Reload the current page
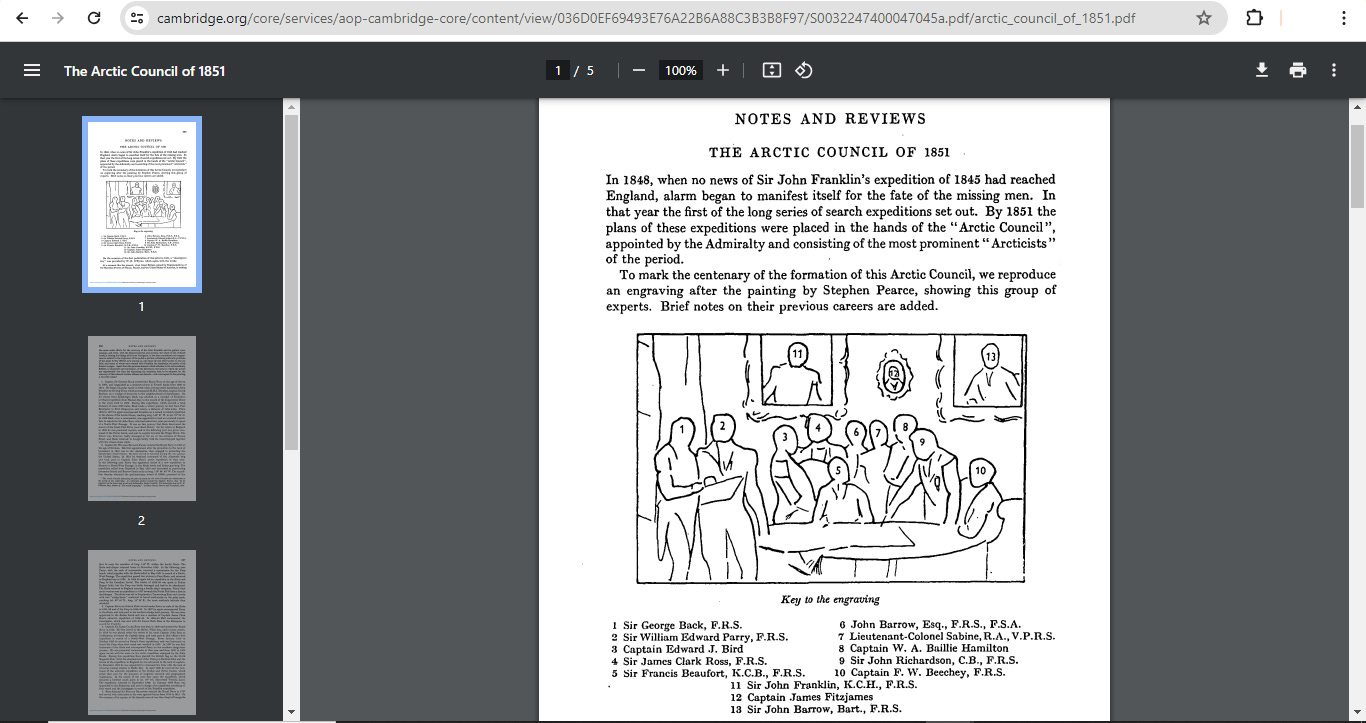This screenshot has width=1366, height=723. pos(94,18)
